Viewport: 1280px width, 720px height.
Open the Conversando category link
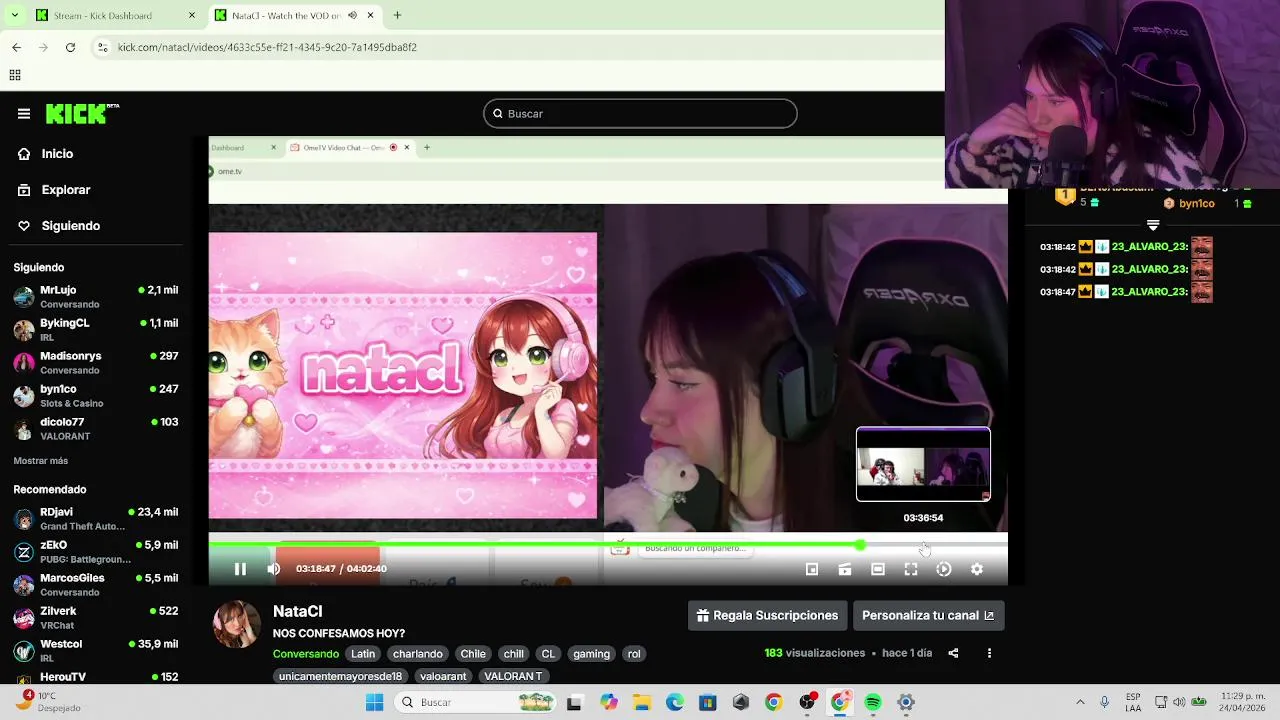point(306,654)
